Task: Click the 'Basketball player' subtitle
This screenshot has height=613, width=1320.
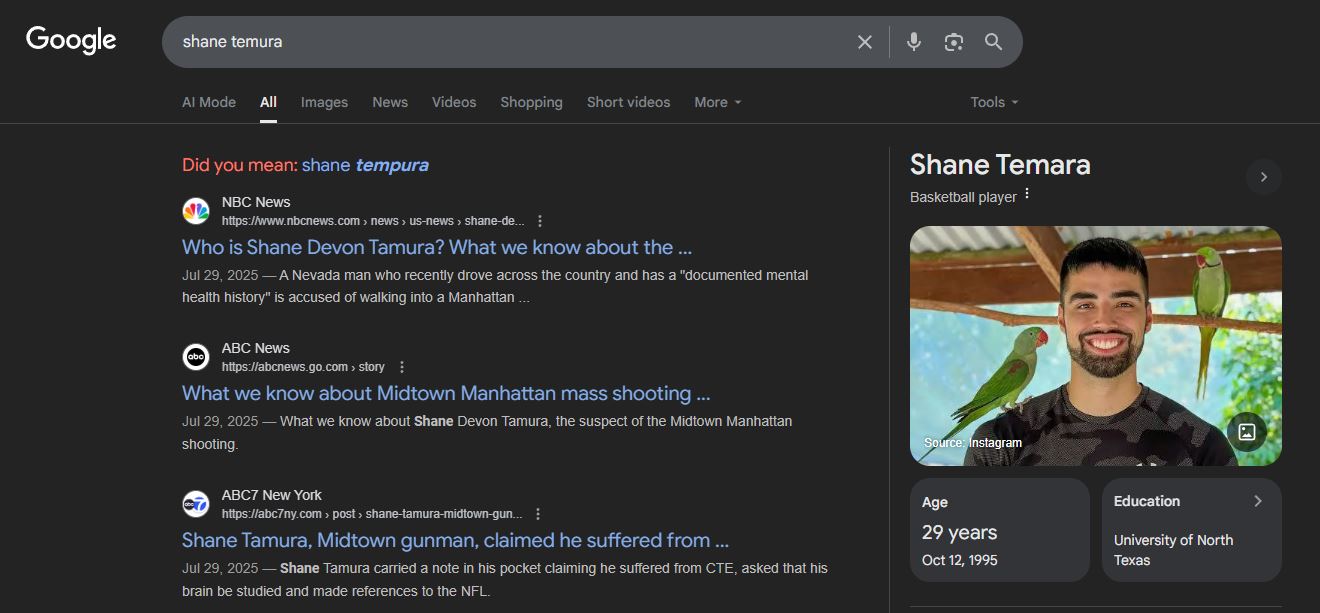Action: pos(963,197)
